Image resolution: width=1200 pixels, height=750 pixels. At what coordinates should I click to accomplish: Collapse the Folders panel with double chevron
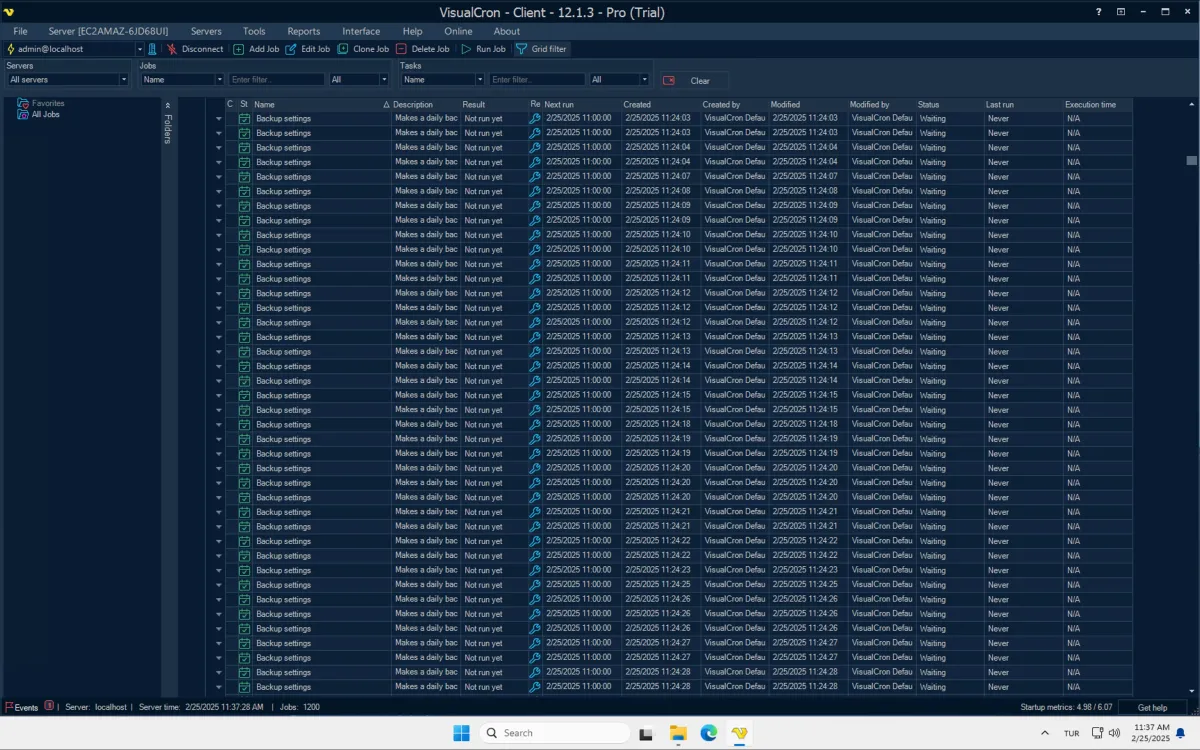pyautogui.click(x=168, y=105)
